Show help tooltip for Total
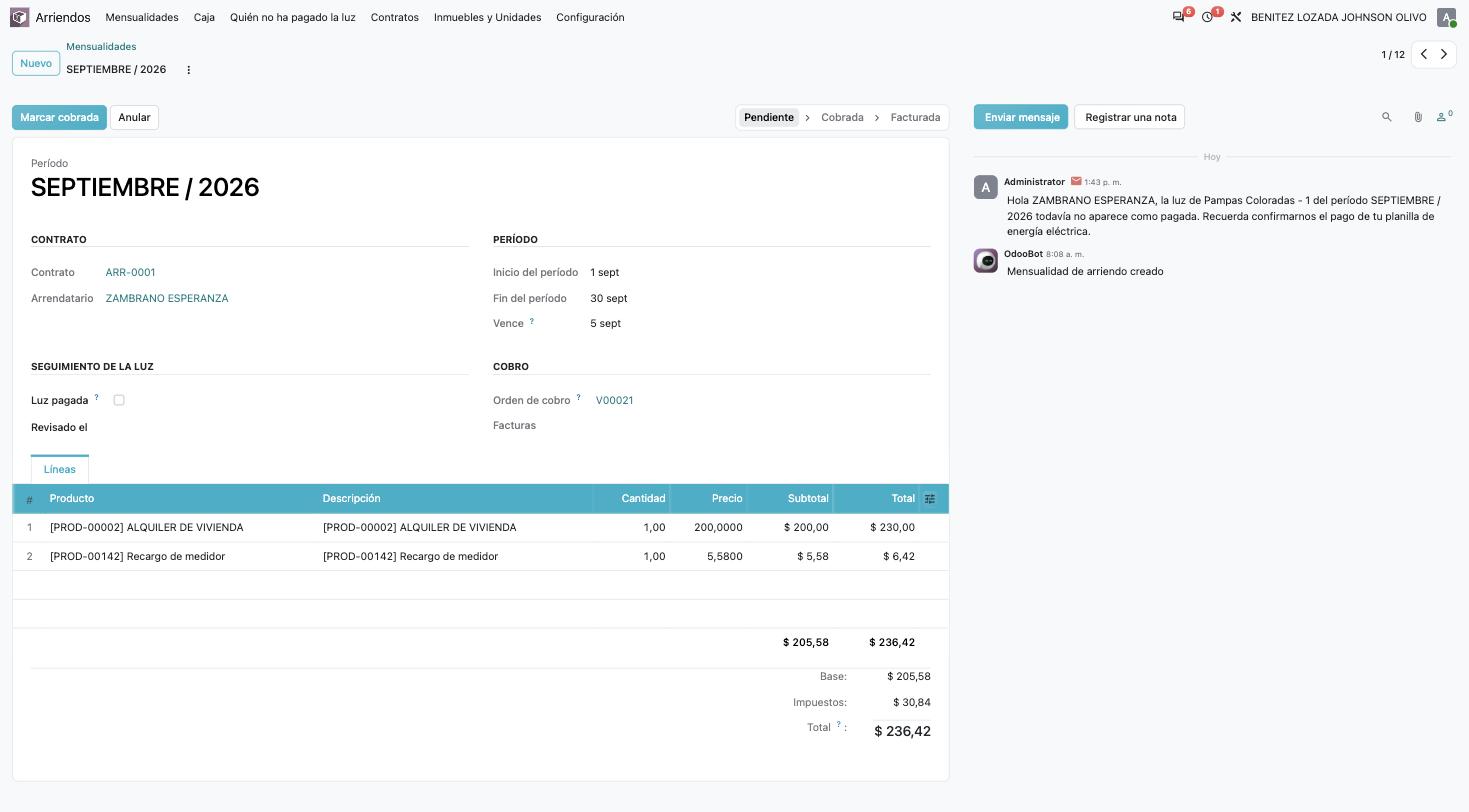This screenshot has height=812, width=1469. coord(839,725)
